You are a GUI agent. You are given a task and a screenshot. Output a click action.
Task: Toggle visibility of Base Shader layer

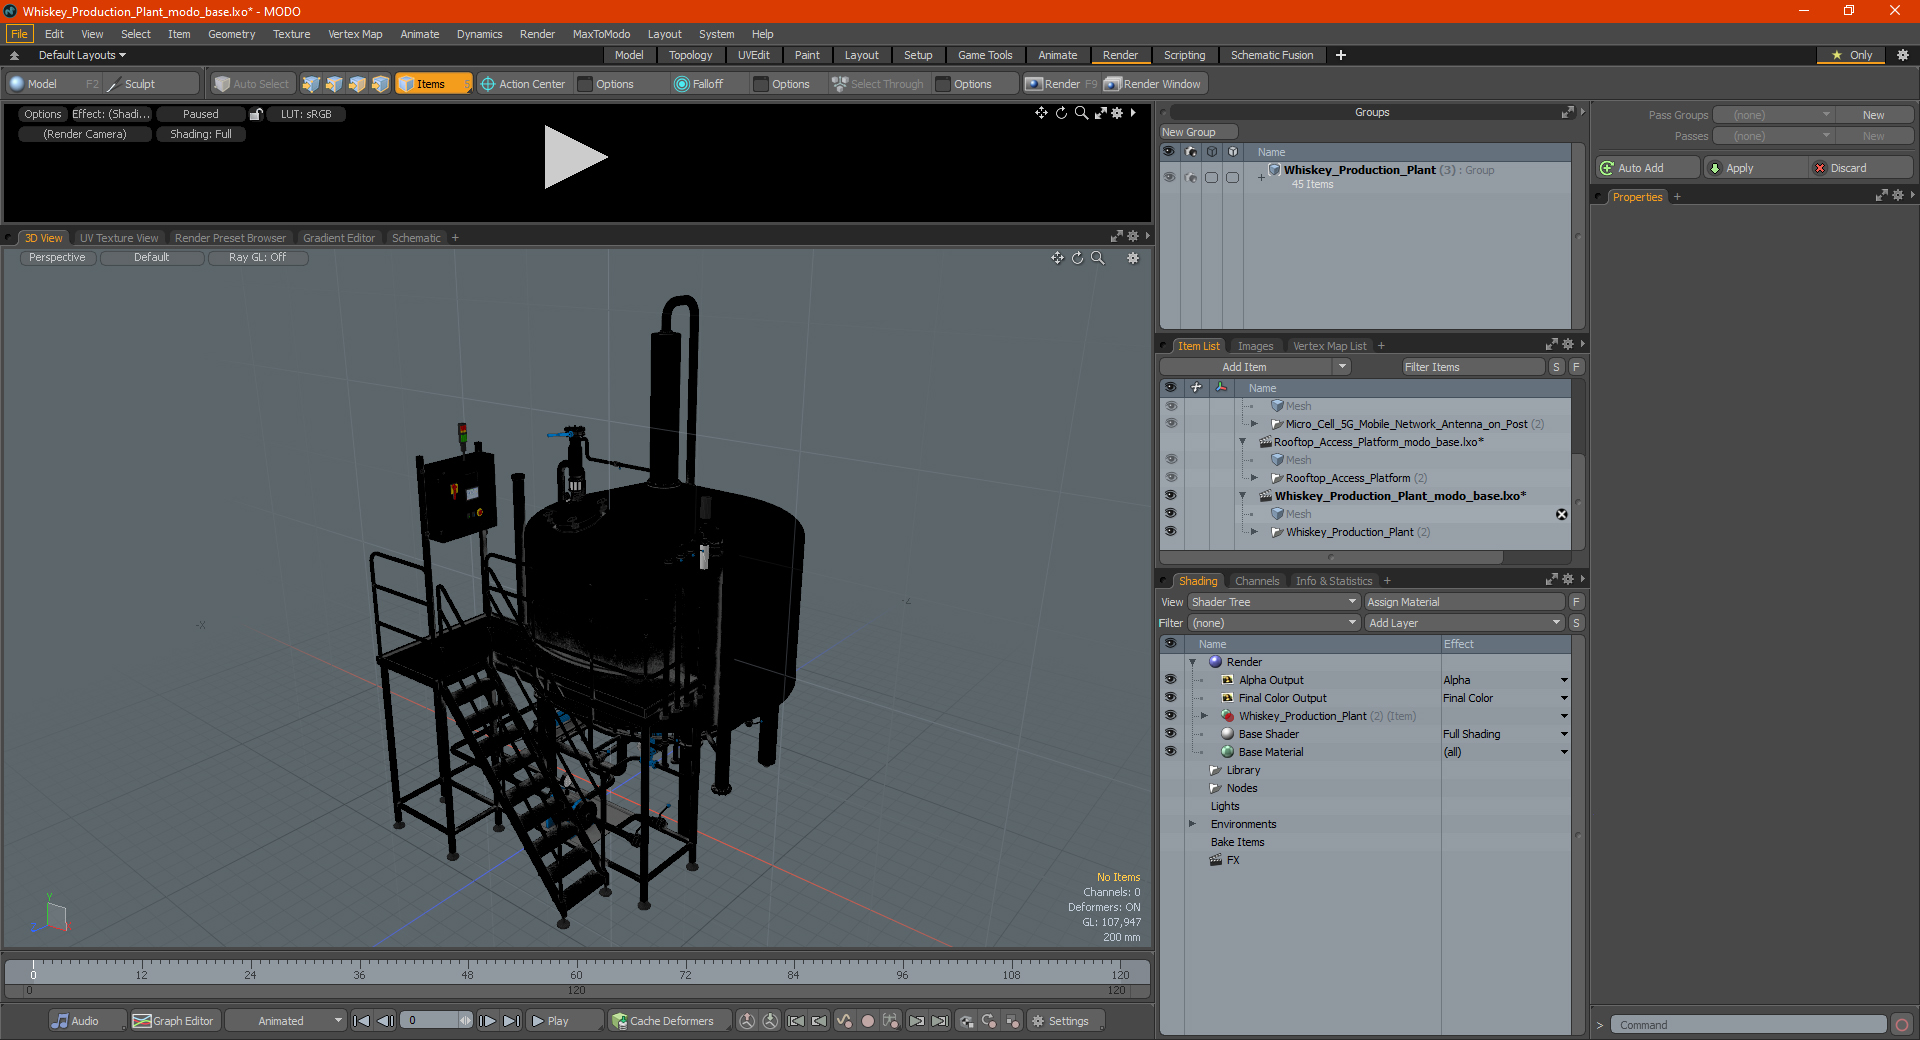click(1170, 734)
